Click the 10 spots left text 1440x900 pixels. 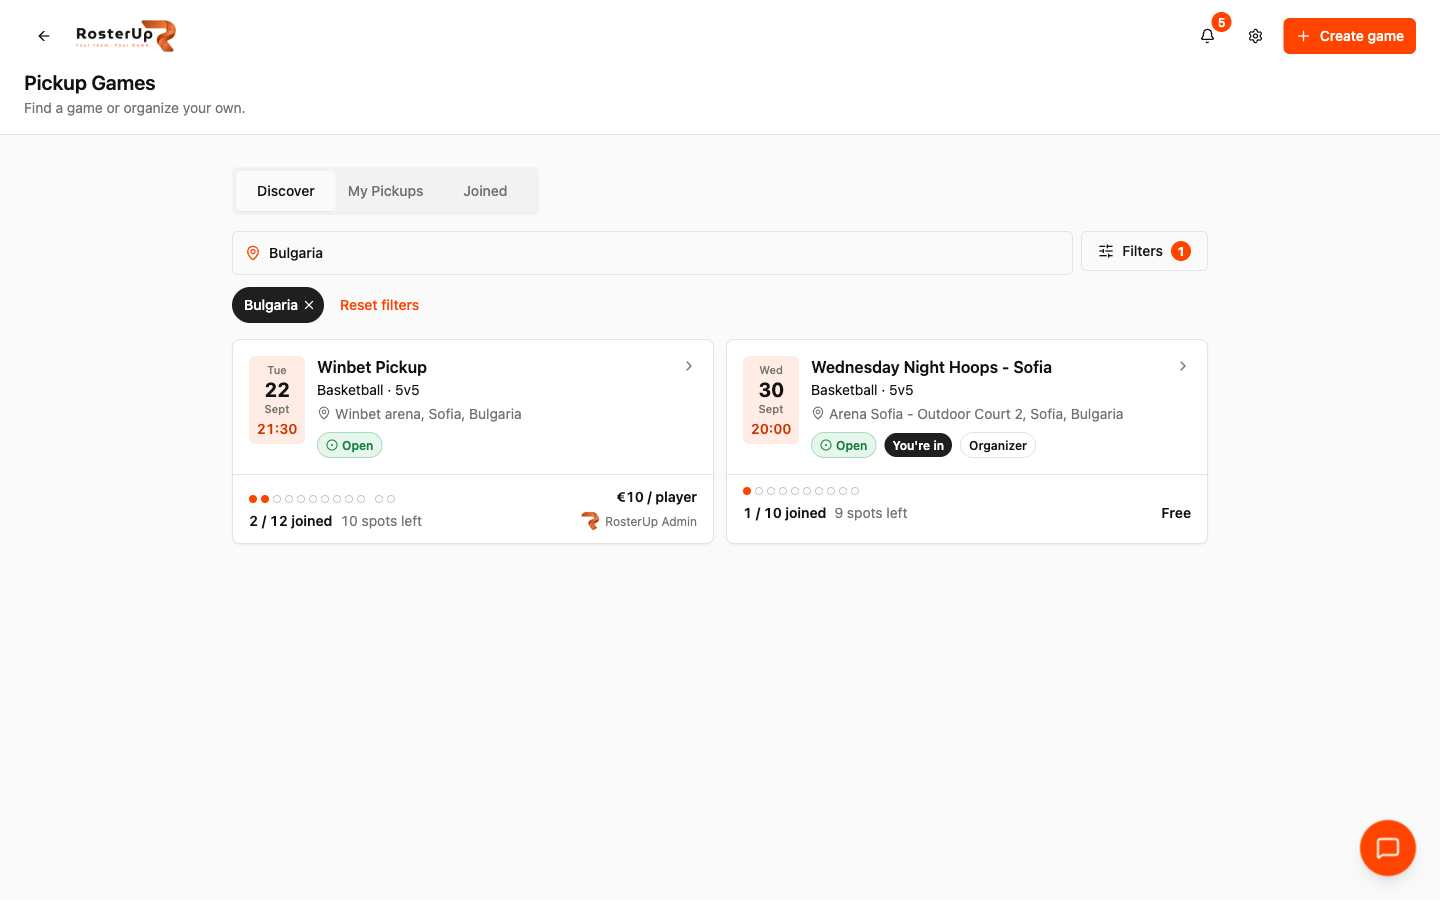pyautogui.click(x=382, y=521)
